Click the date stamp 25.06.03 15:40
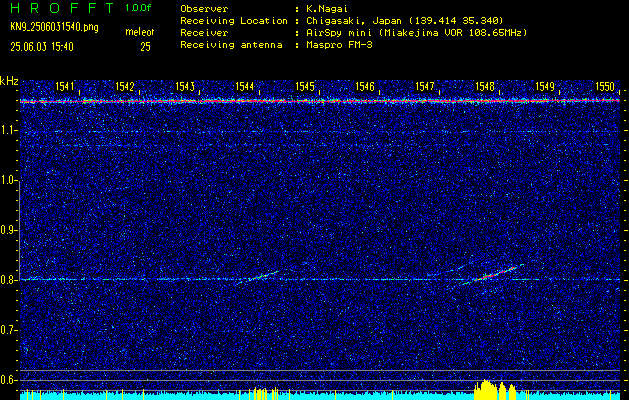The width and height of the screenshot is (629, 400). tap(42, 47)
